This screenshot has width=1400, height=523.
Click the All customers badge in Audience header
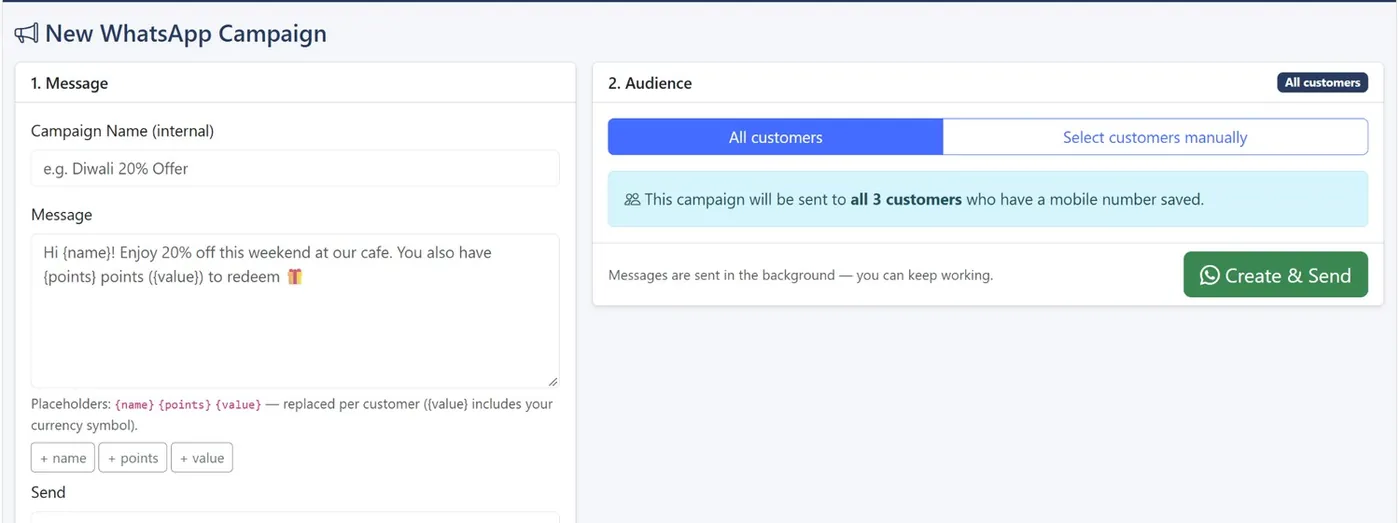1322,83
